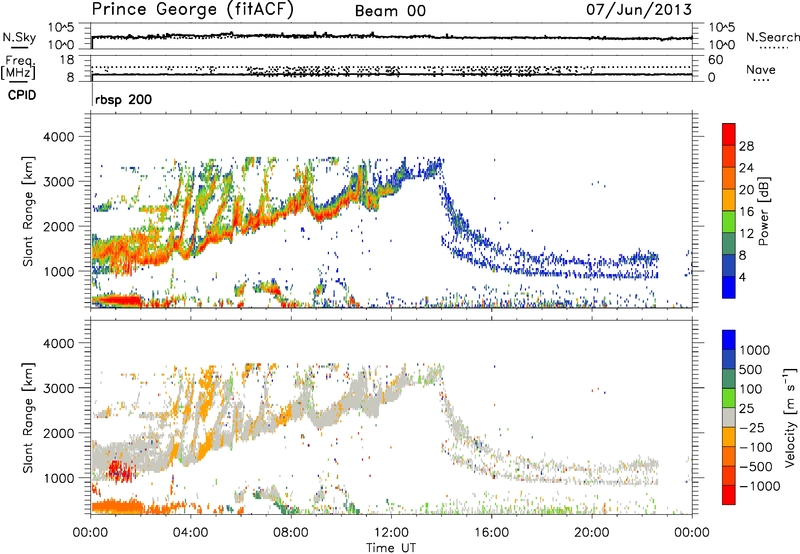This screenshot has width=800, height=554.
Task: Click the '4000' tick on power panel
Action: click(59, 137)
